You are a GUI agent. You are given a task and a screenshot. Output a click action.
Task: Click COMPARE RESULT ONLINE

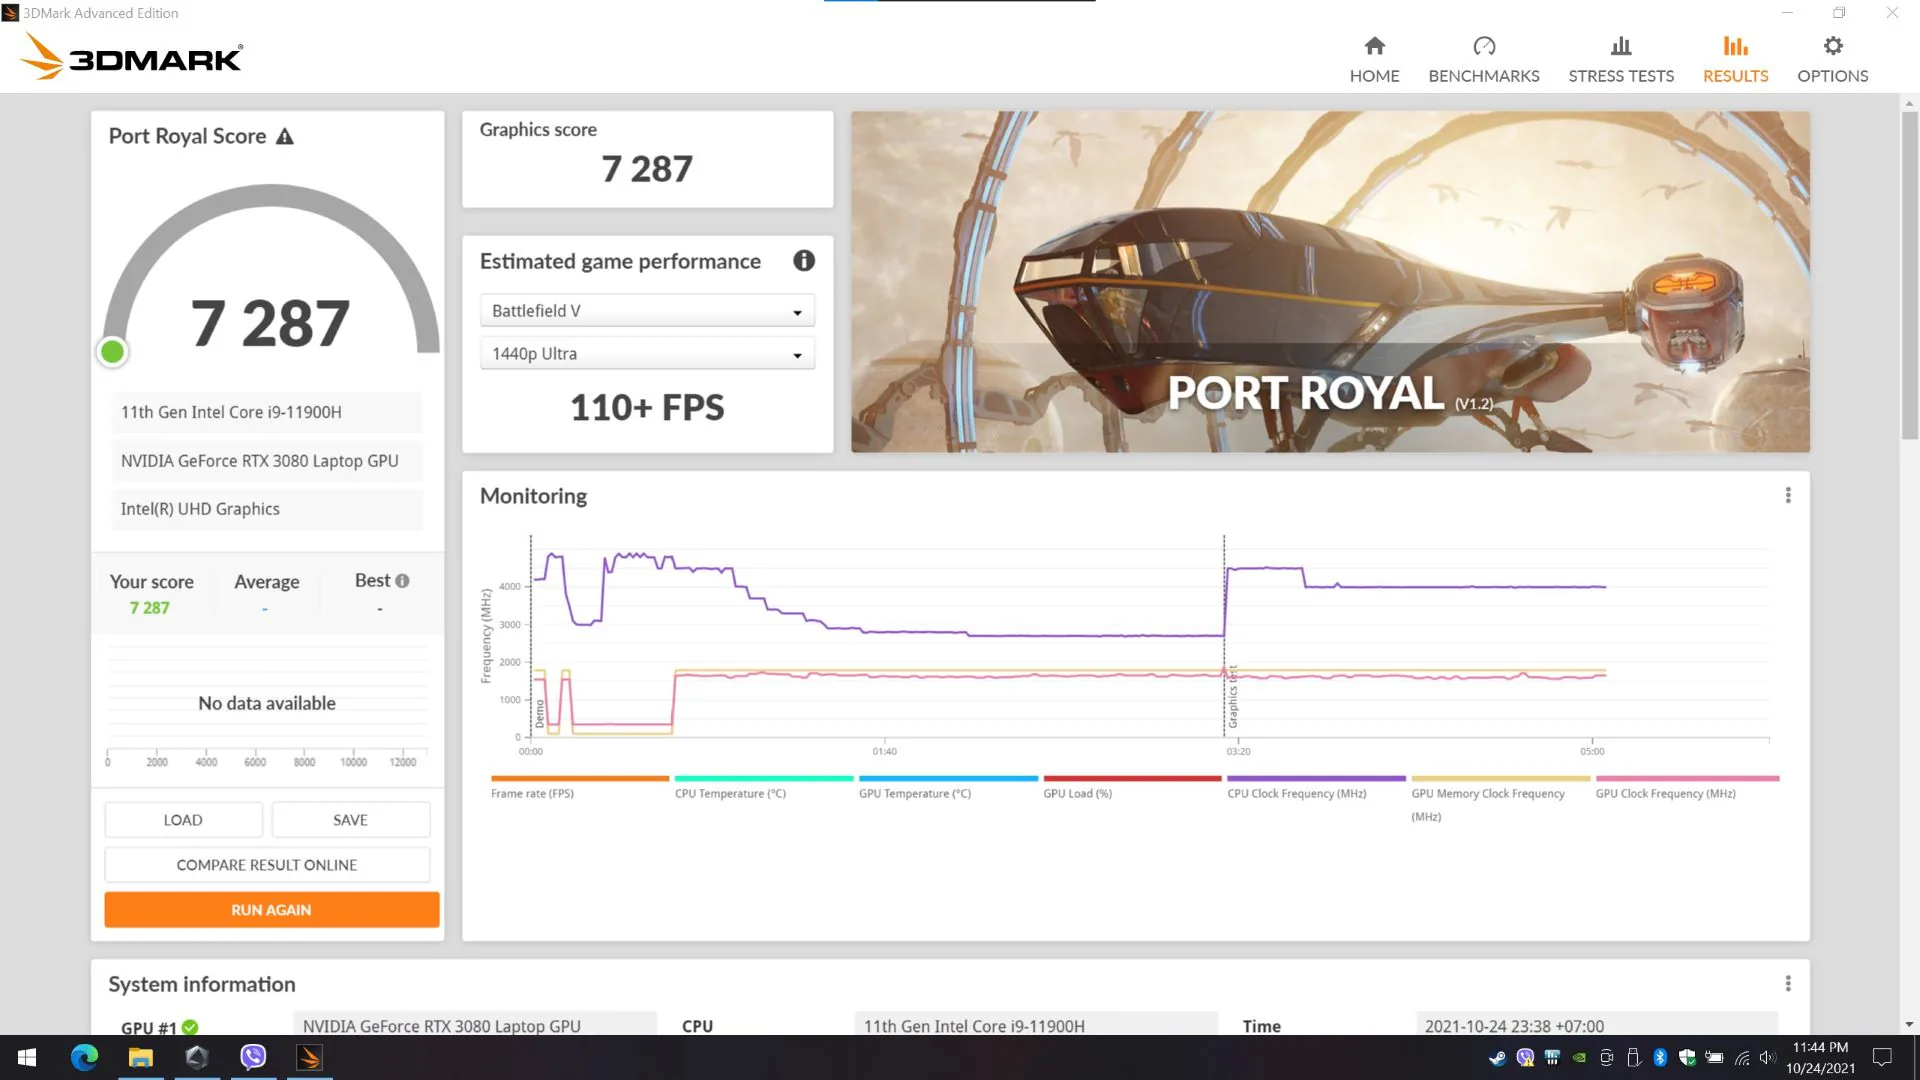[267, 865]
